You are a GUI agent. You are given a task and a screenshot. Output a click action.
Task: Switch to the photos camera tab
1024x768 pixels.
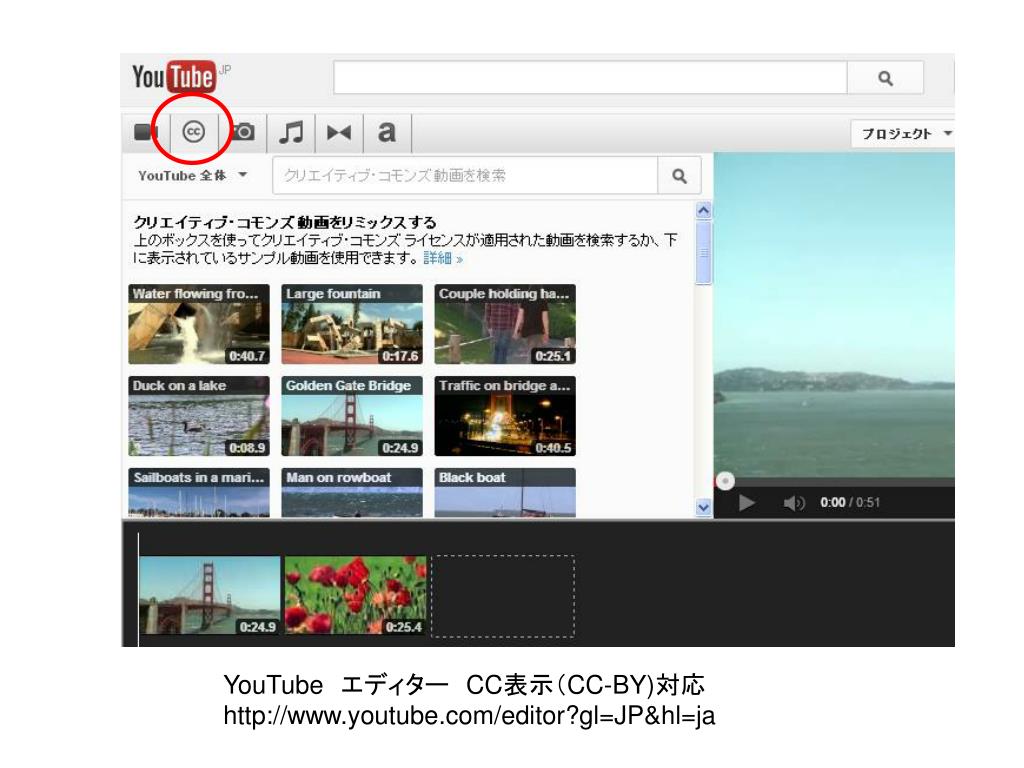[243, 132]
